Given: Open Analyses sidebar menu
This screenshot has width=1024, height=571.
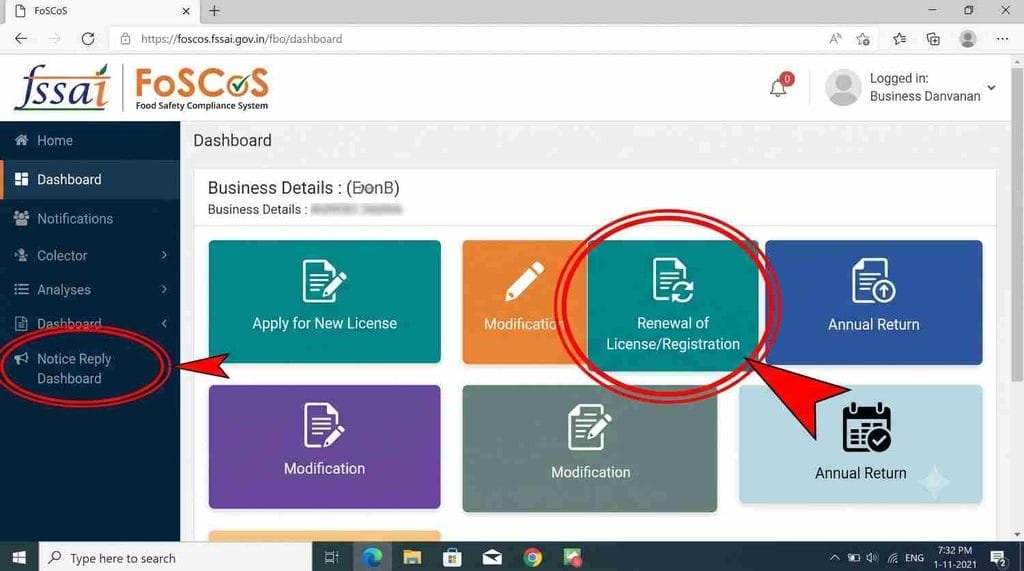Looking at the screenshot, I should [x=89, y=289].
